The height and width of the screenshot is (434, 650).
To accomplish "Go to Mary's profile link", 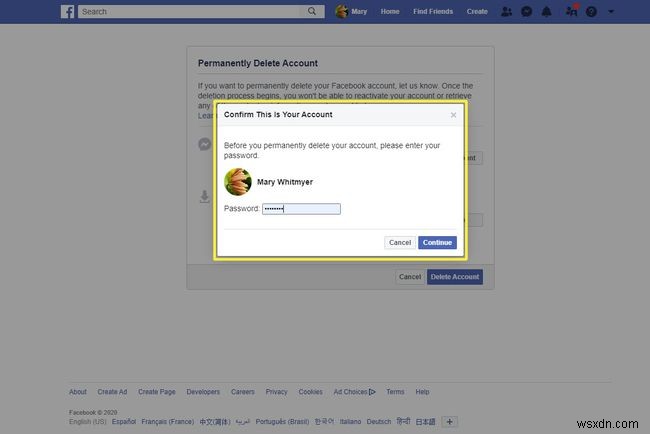I will pyautogui.click(x=359, y=12).
